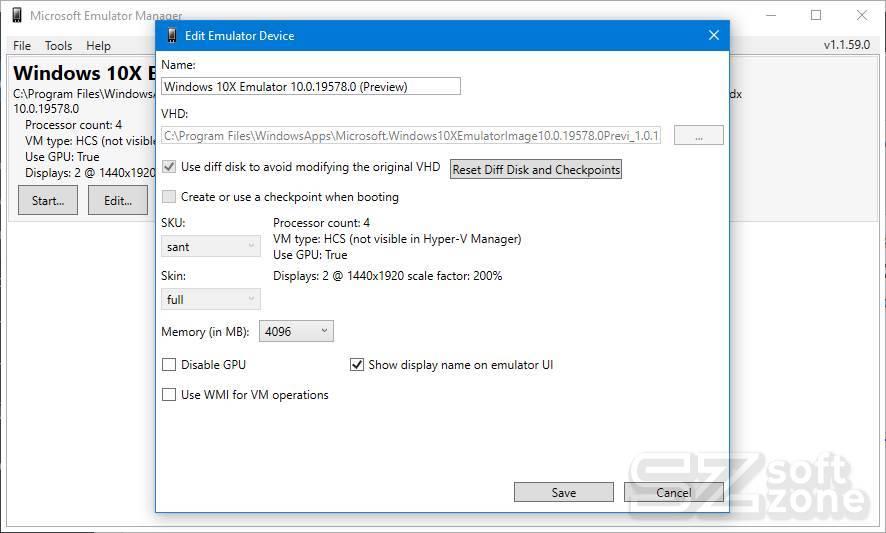The height and width of the screenshot is (533, 886).
Task: Minimize the Emulator Manager window
Action: point(771,15)
